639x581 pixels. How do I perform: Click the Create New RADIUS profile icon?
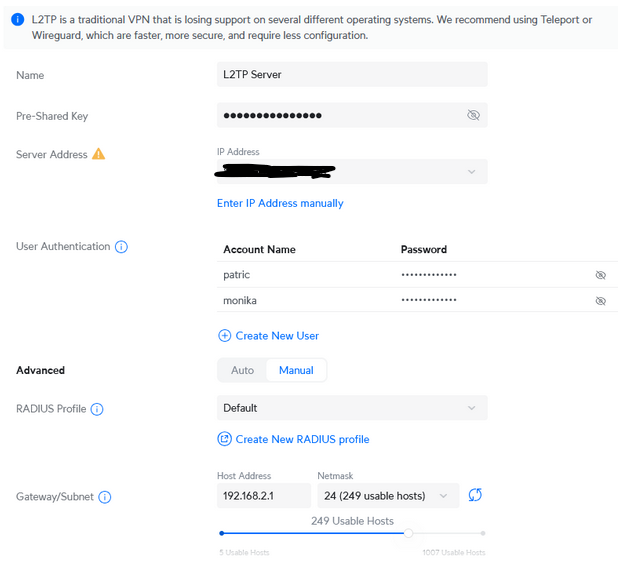(x=224, y=439)
